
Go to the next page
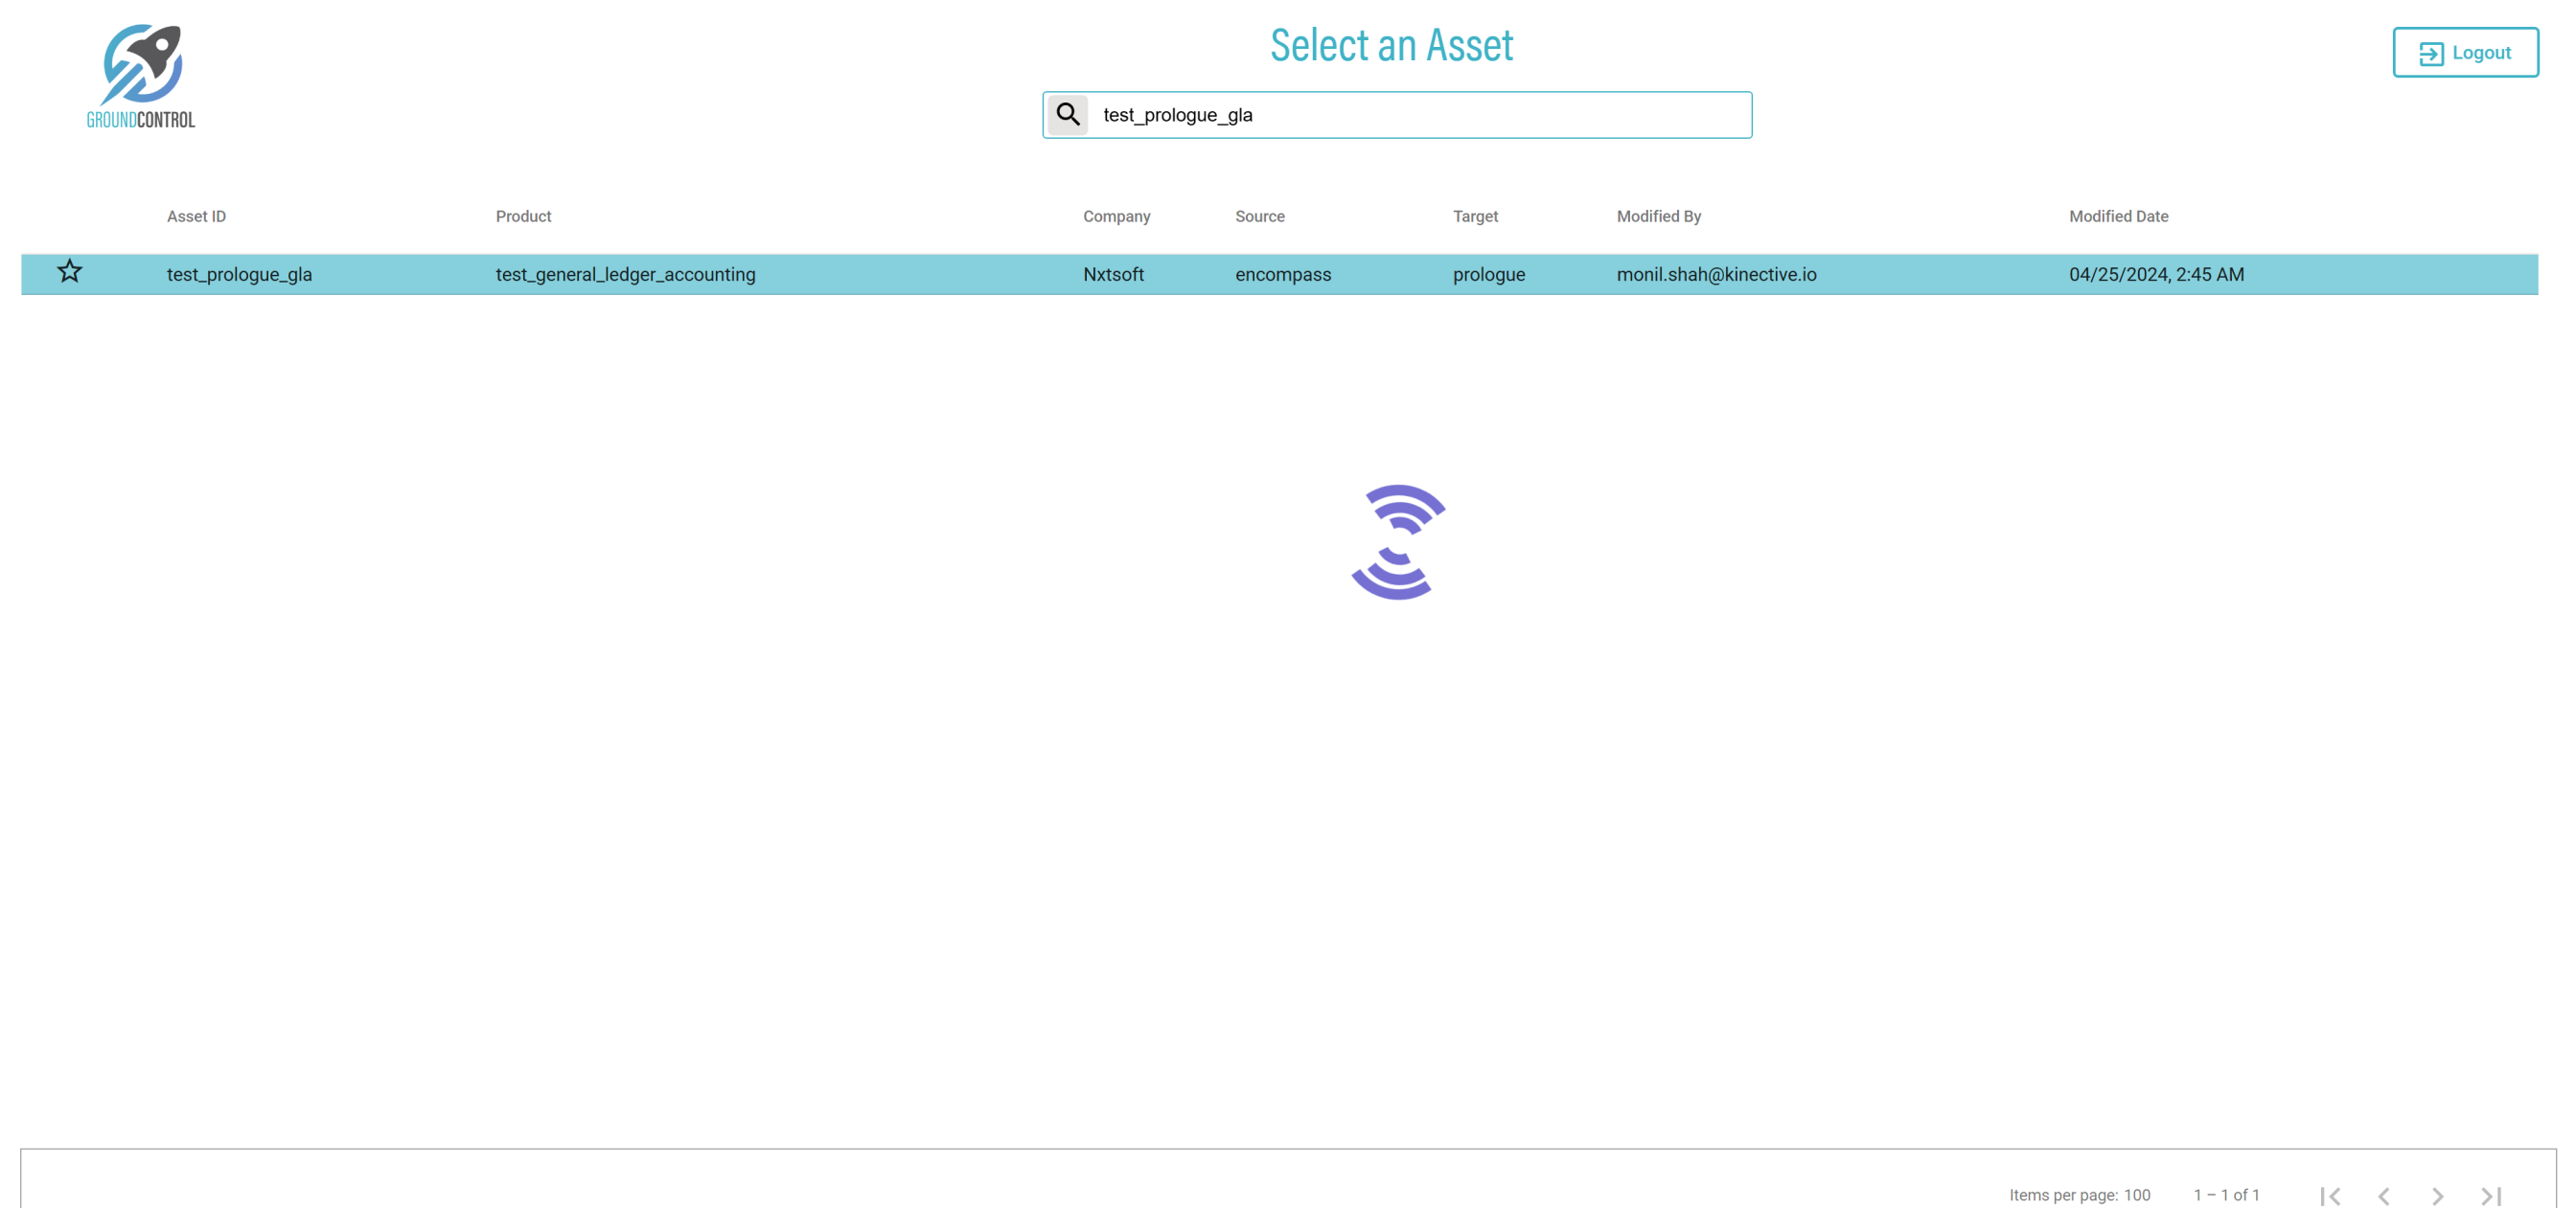point(2437,1195)
